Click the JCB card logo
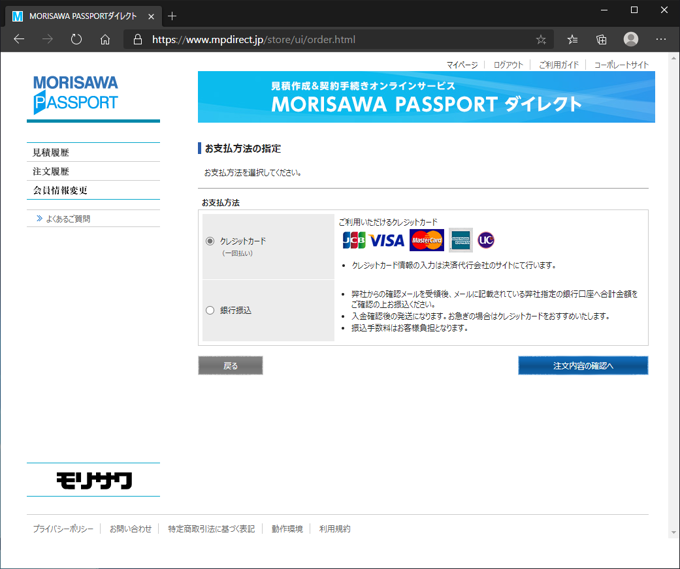This screenshot has width=680, height=569. click(354, 240)
